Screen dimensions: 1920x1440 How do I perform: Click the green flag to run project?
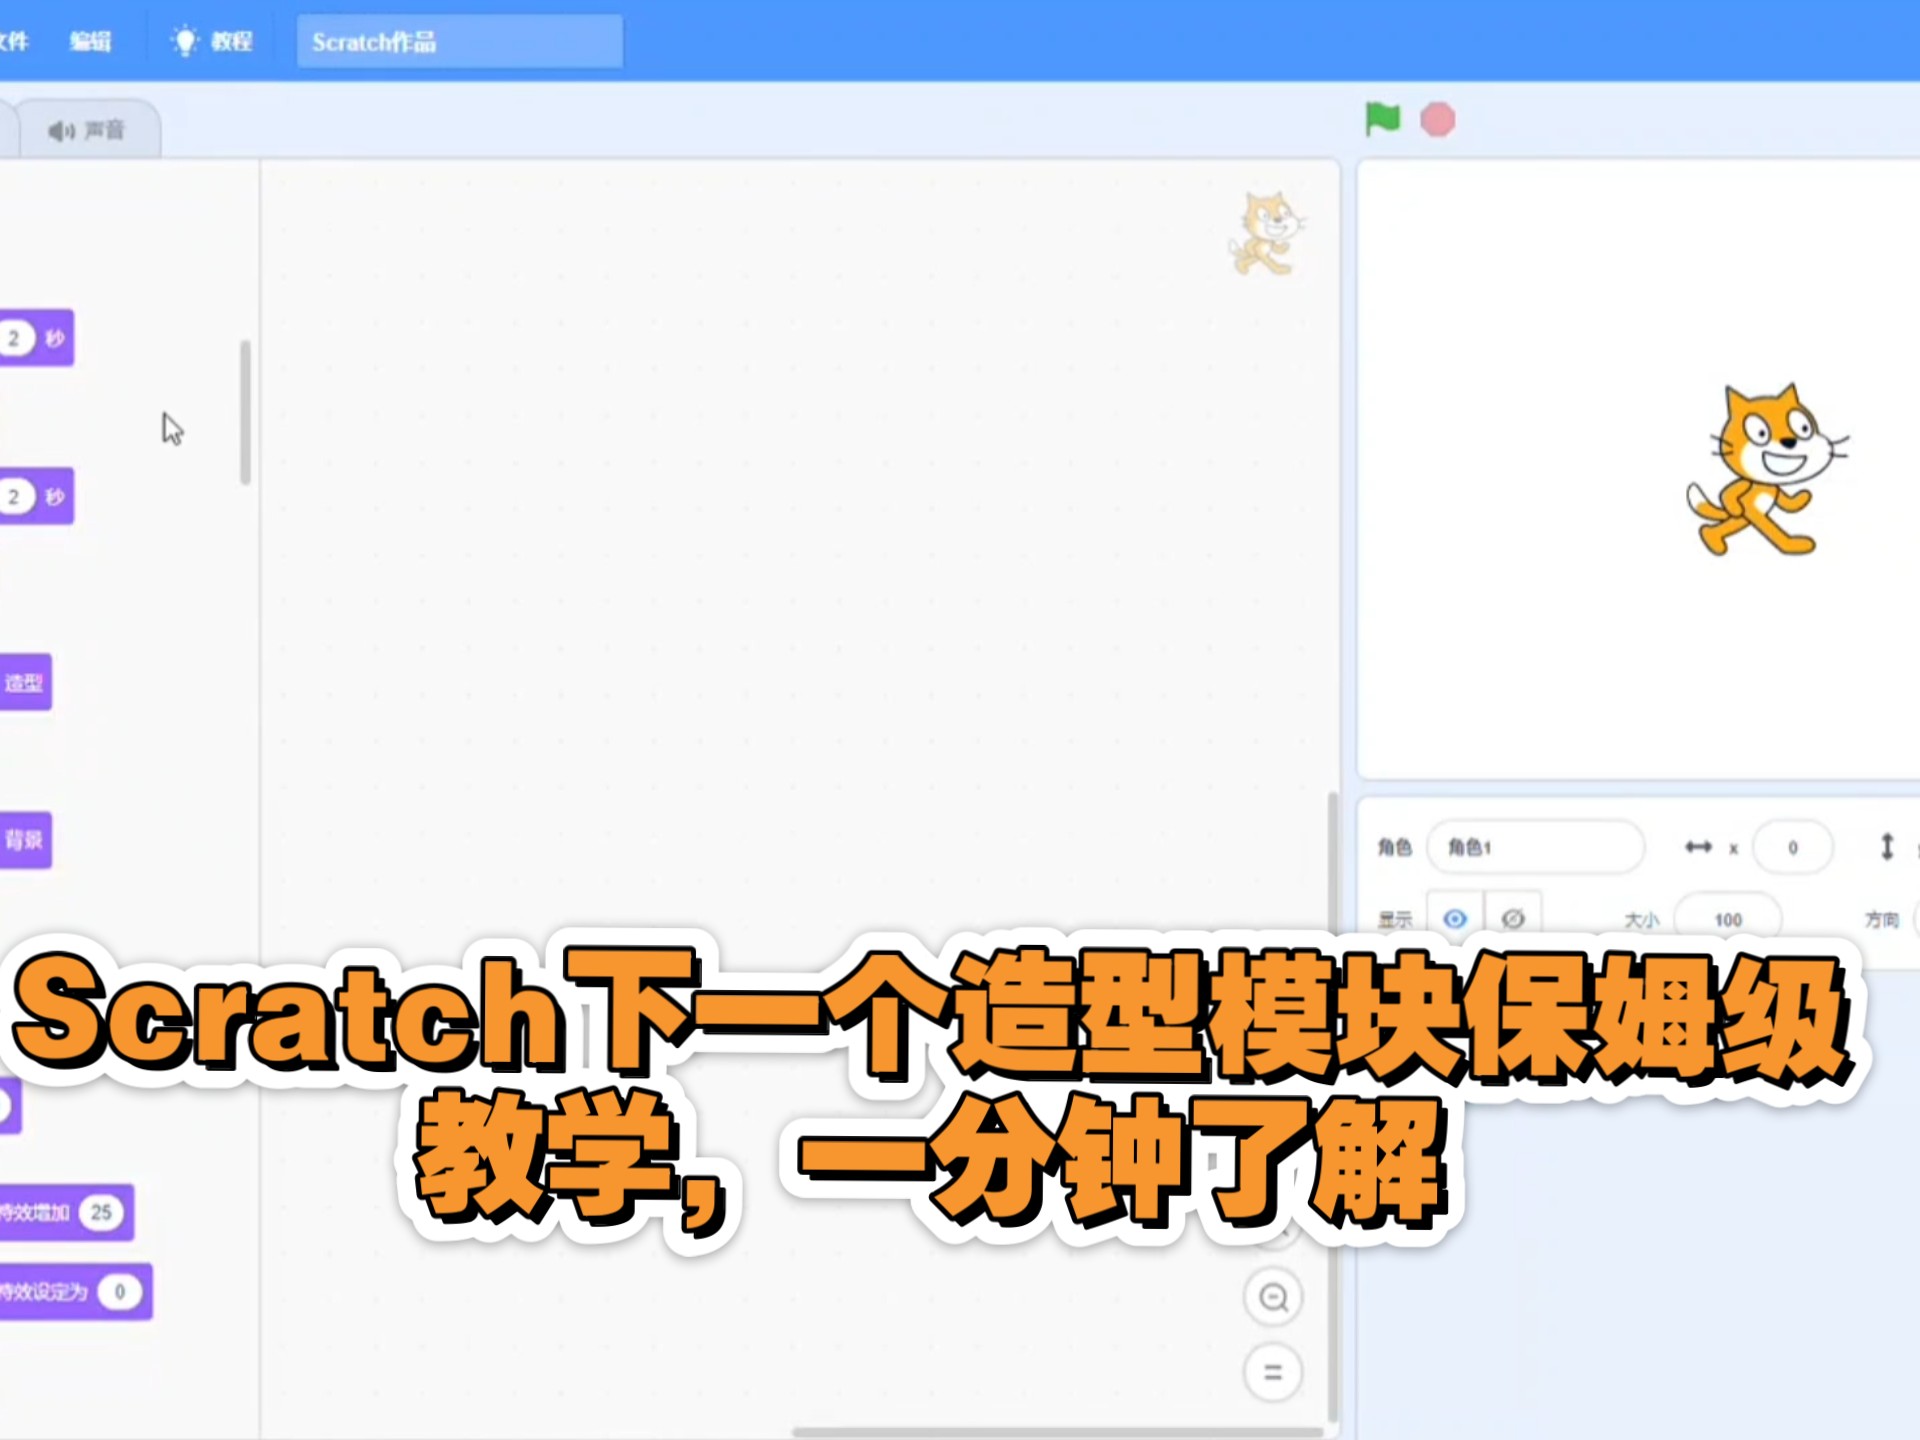(1383, 119)
